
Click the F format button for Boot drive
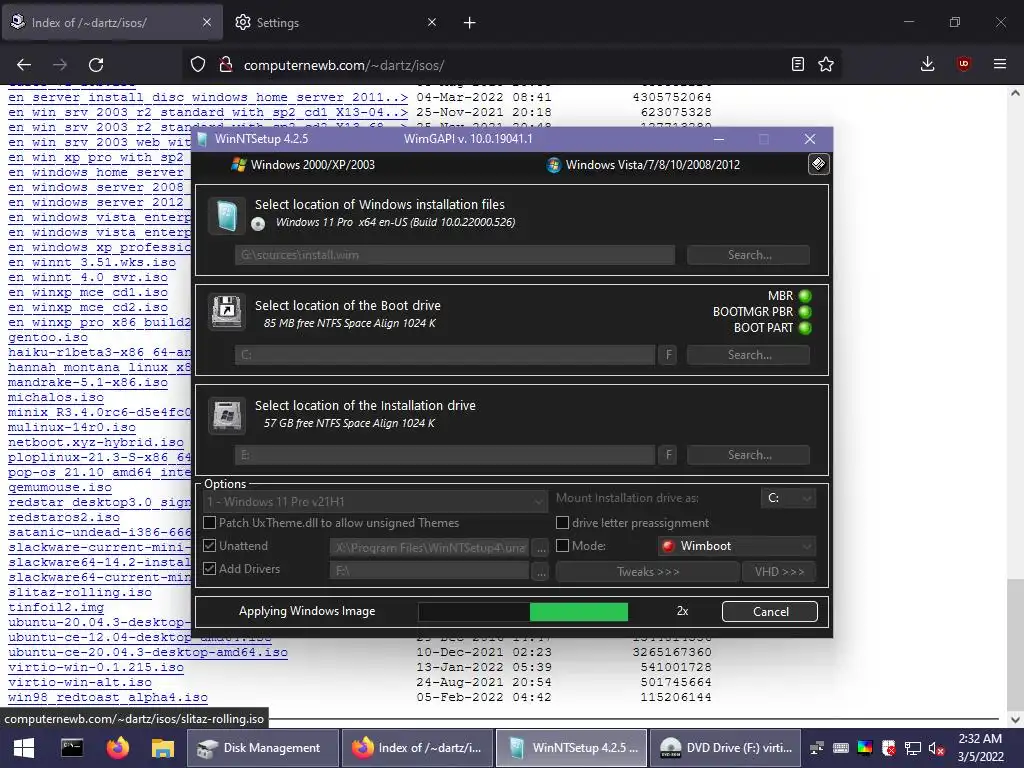(668, 355)
